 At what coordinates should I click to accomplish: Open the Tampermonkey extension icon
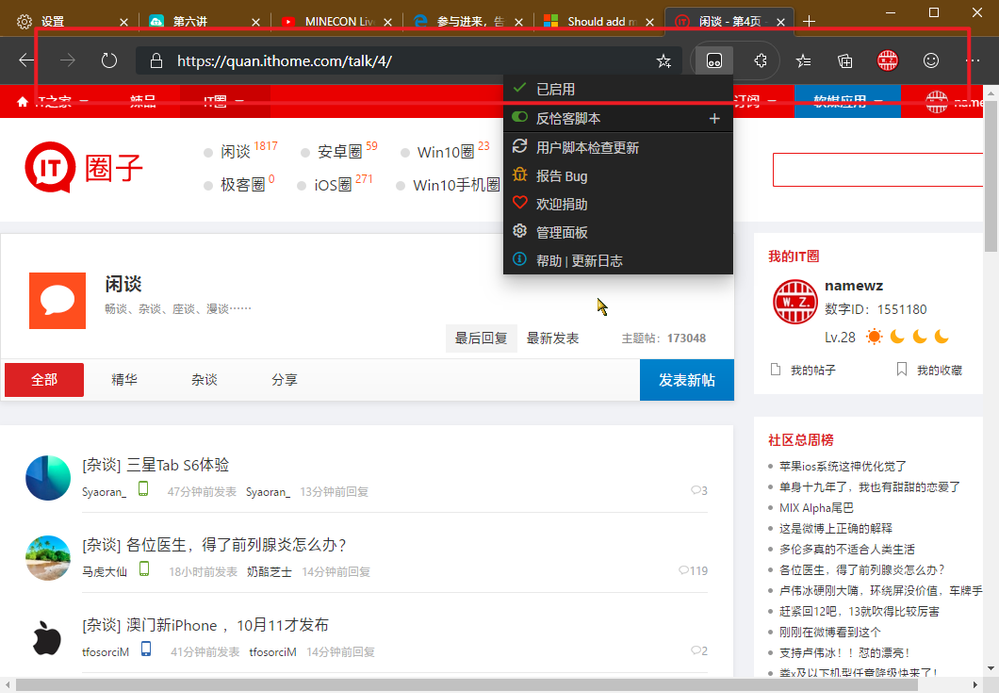click(x=714, y=61)
